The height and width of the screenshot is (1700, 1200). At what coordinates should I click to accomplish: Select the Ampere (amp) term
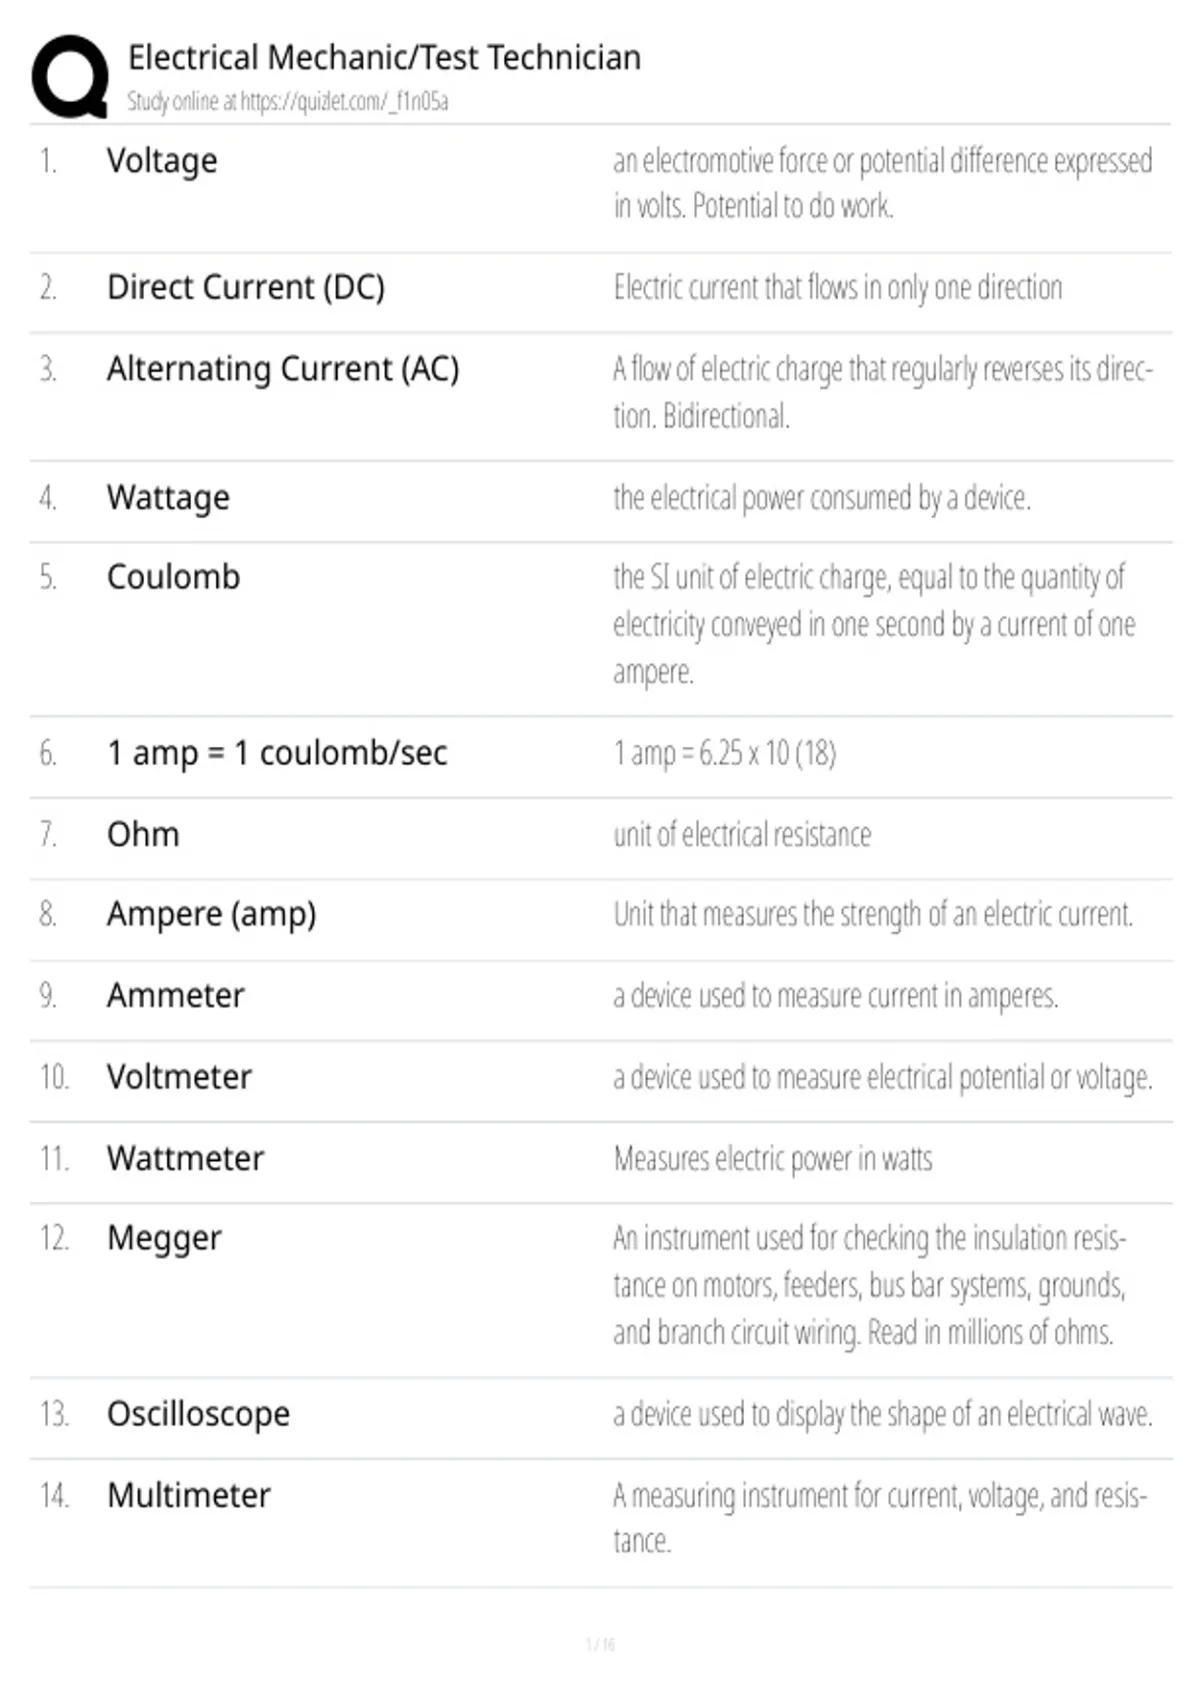[x=212, y=914]
